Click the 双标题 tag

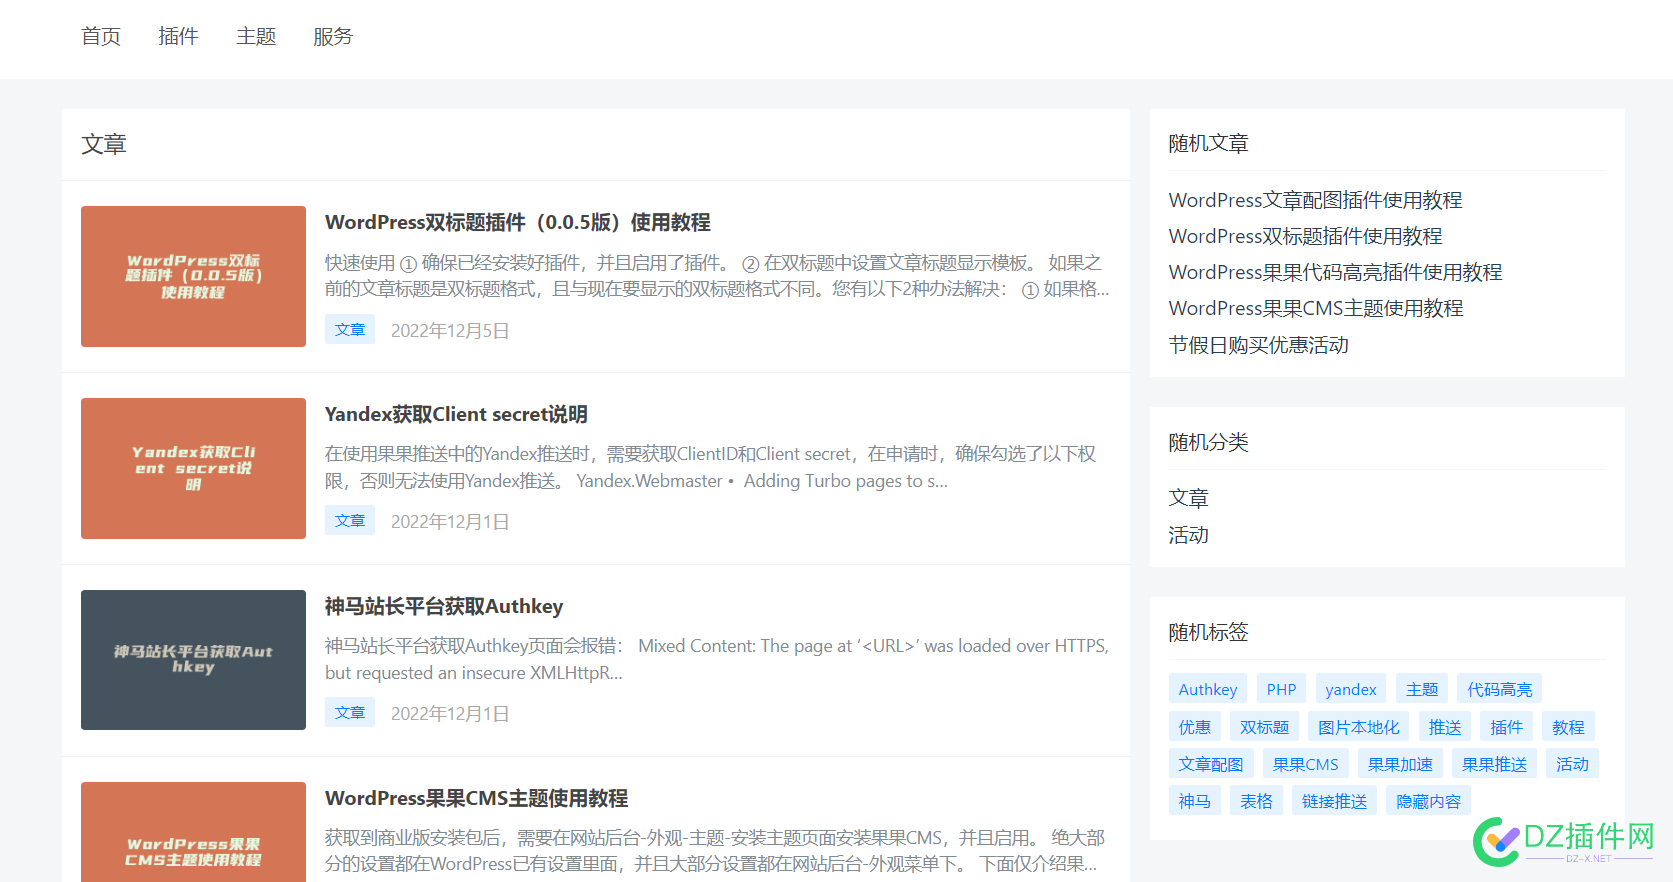[x=1264, y=727]
